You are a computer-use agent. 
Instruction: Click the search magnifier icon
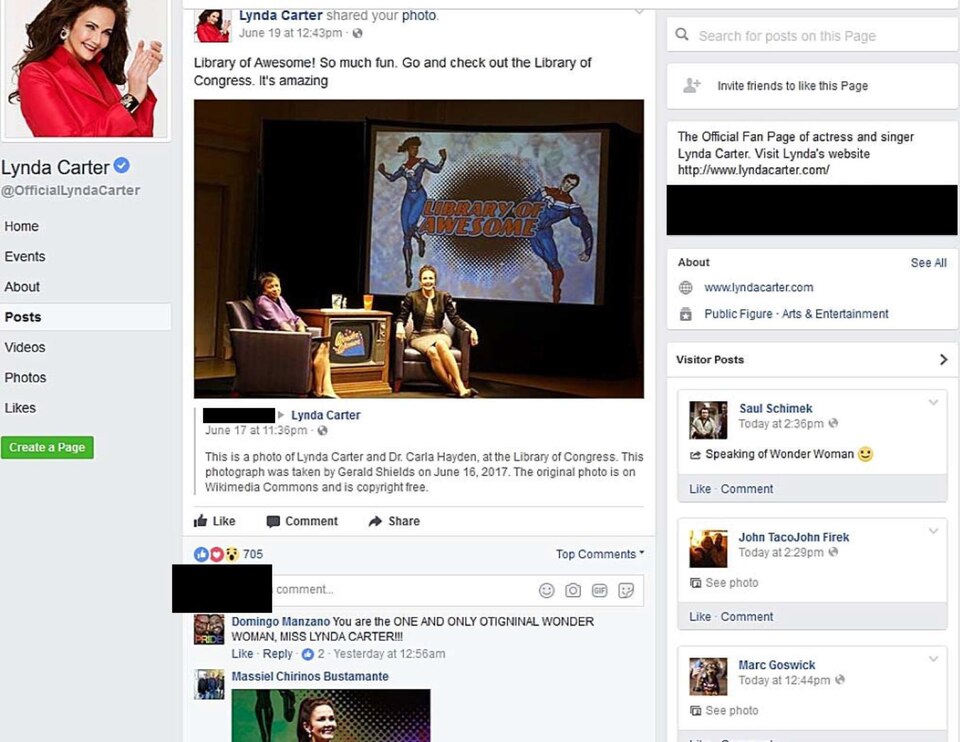click(682, 35)
